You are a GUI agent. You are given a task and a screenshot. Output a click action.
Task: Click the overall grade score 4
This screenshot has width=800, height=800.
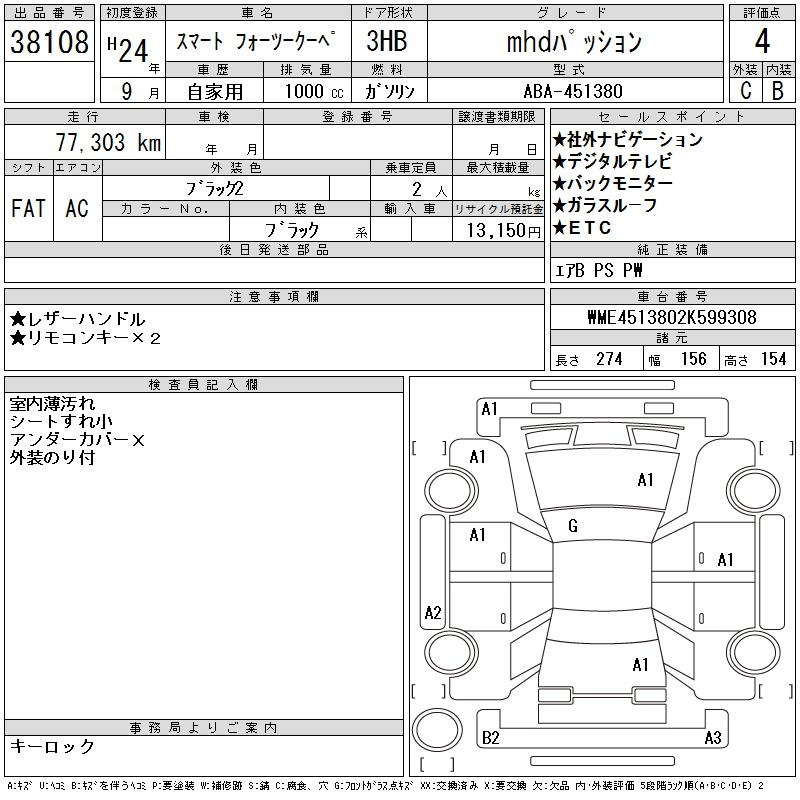click(x=761, y=42)
